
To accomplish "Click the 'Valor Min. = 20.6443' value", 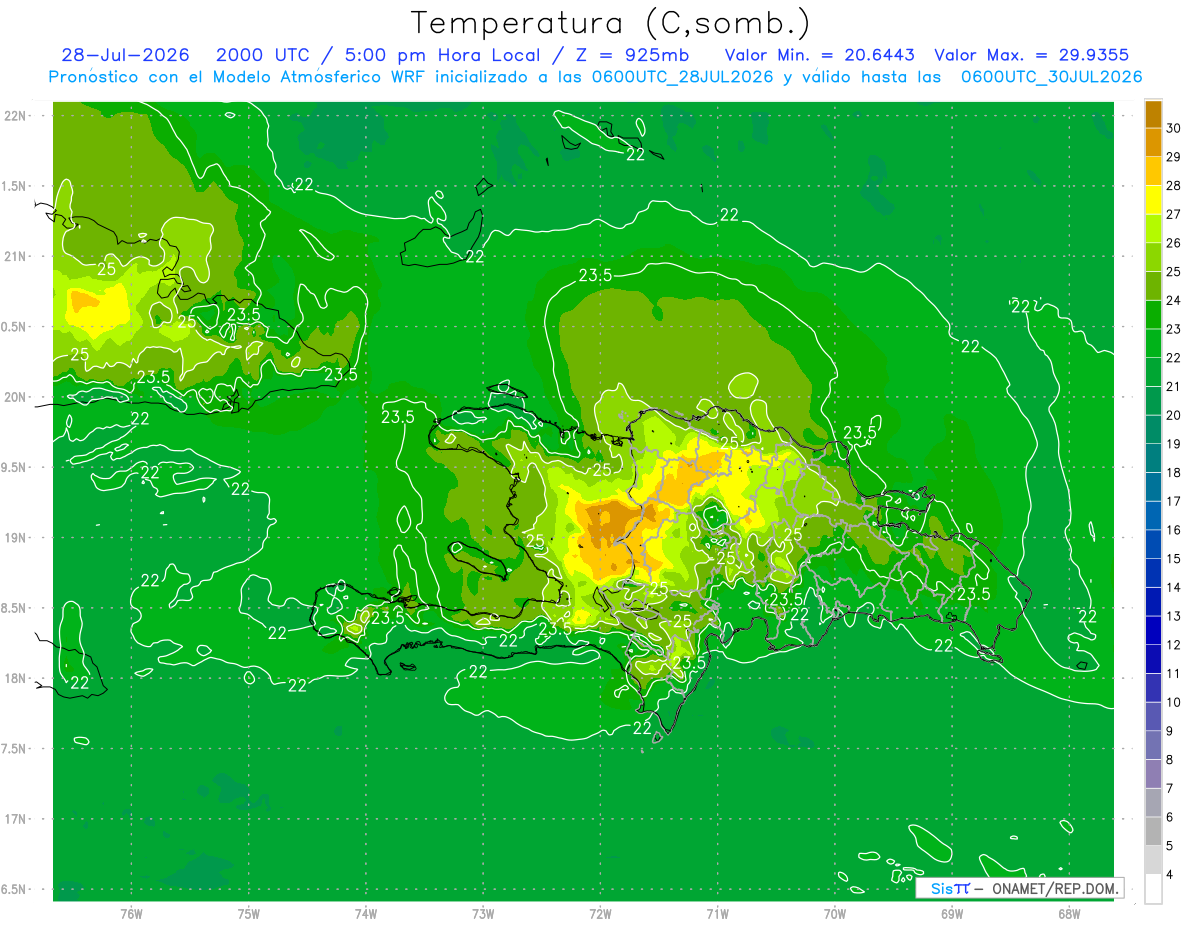I will click(x=819, y=55).
